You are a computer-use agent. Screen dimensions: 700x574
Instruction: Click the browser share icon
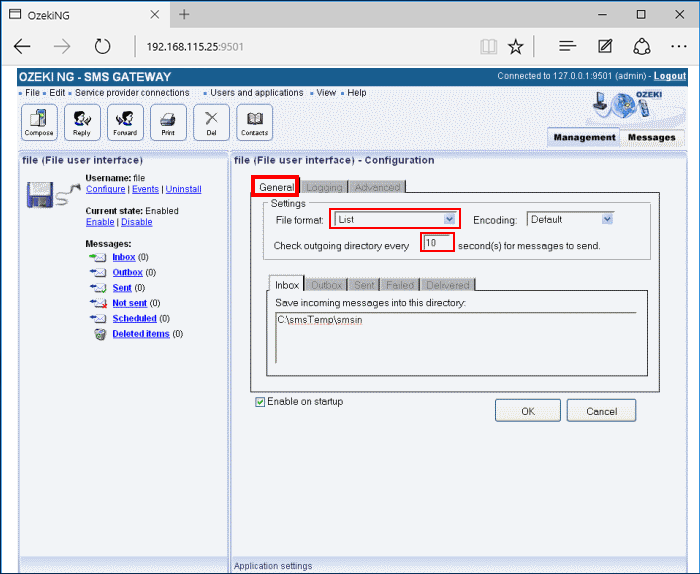pos(642,46)
